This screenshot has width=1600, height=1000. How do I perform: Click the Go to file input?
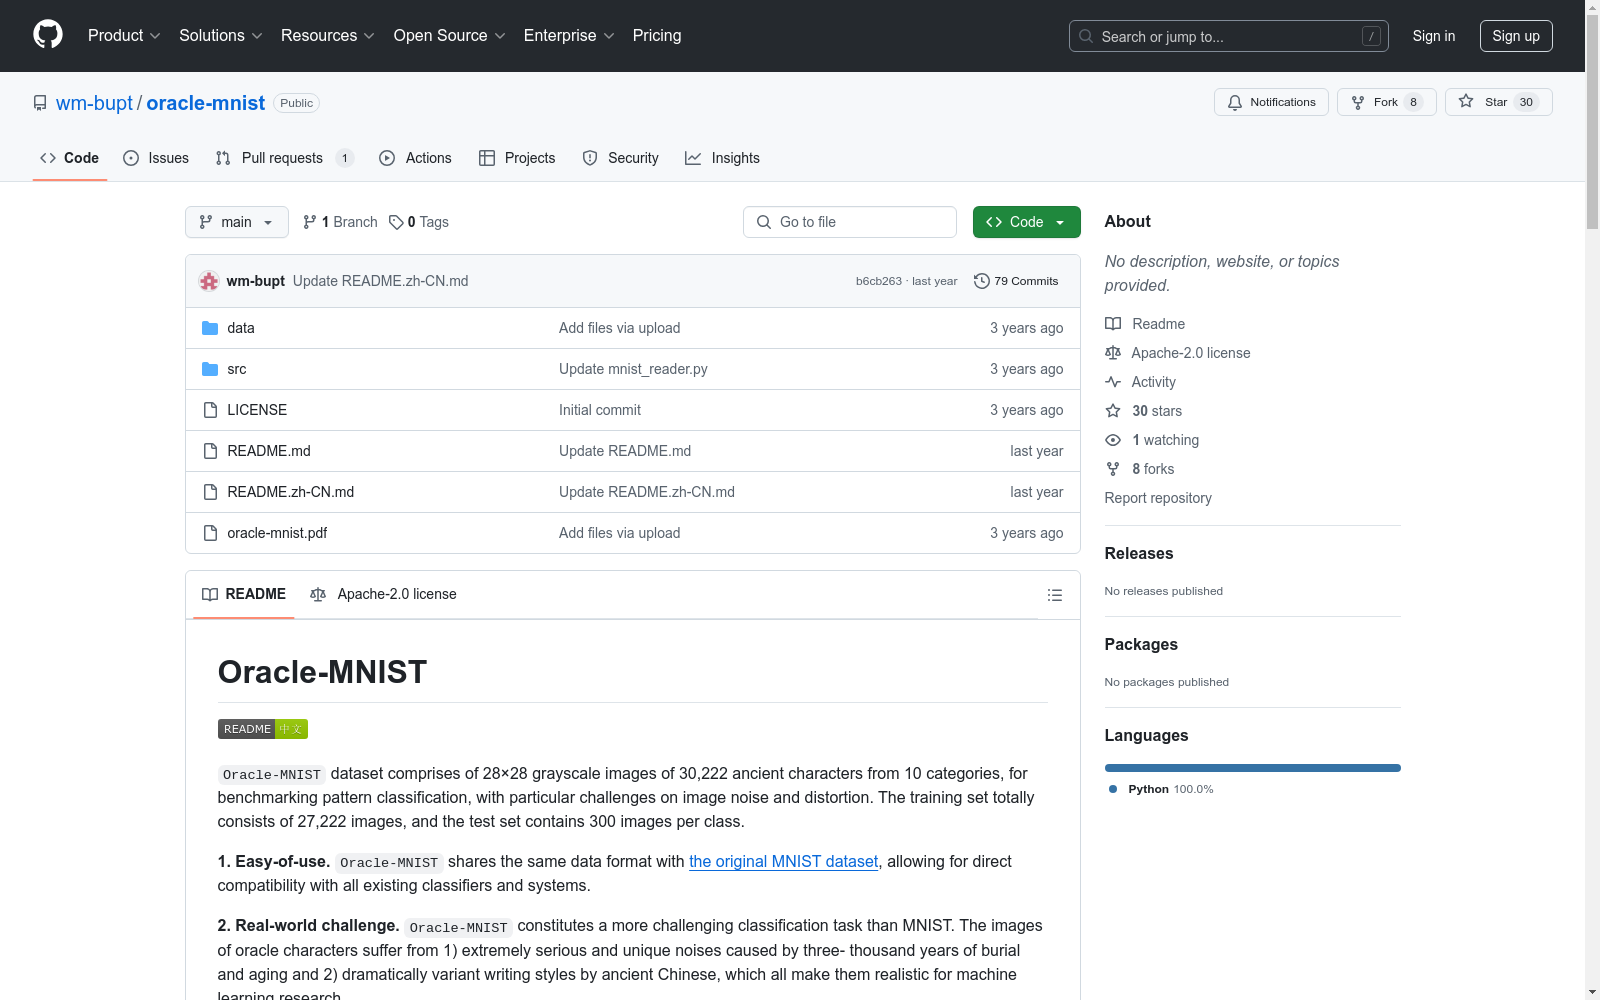[x=850, y=222]
